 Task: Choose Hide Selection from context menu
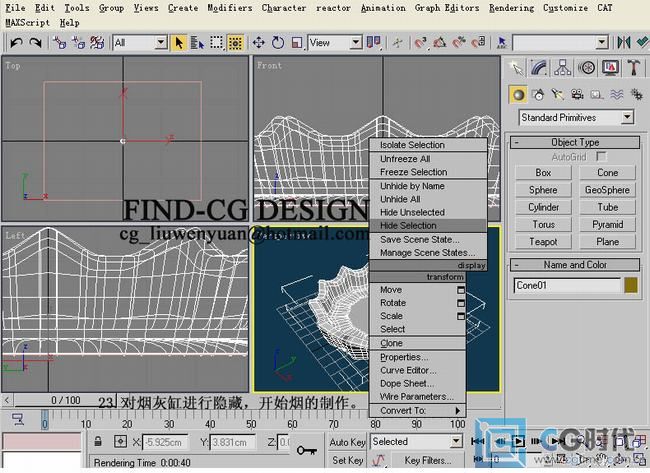(x=428, y=226)
